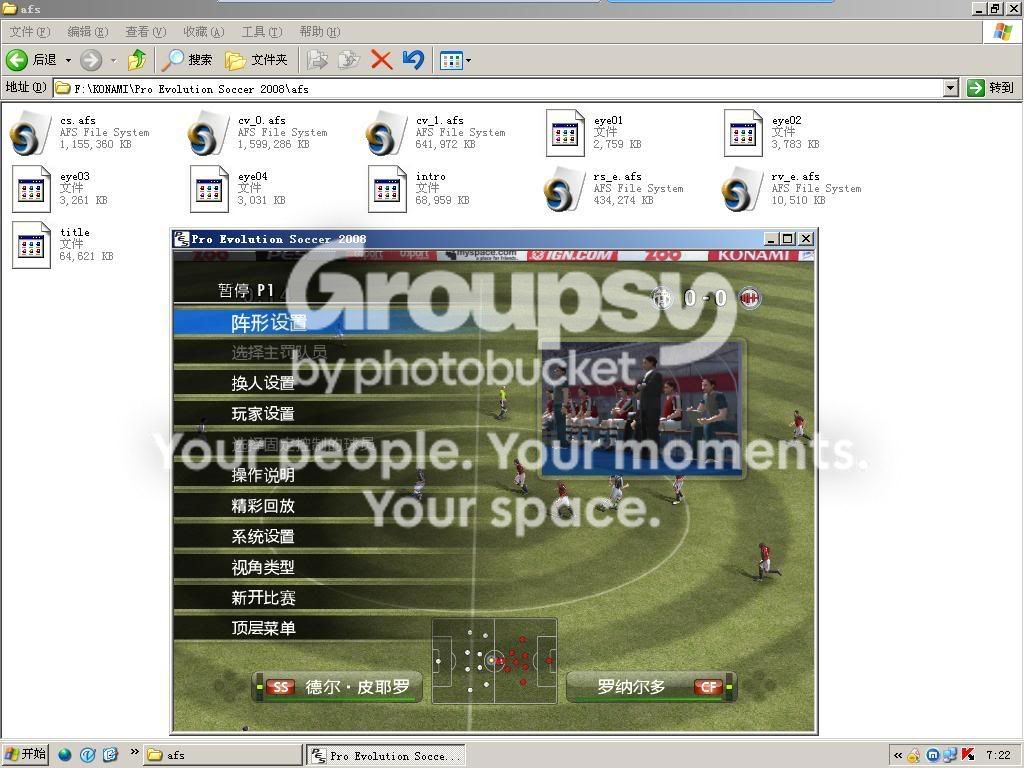
Task: Click the blue Undo arrow icon
Action: (x=413, y=60)
